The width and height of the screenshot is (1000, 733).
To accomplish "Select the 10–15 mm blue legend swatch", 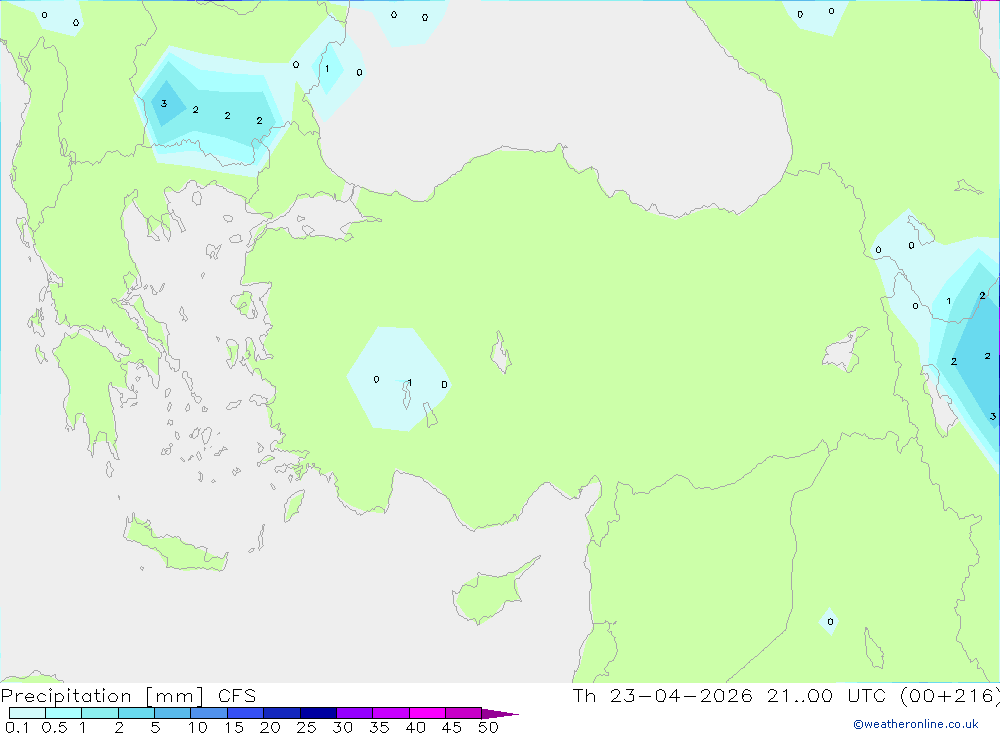I will (x=209, y=713).
